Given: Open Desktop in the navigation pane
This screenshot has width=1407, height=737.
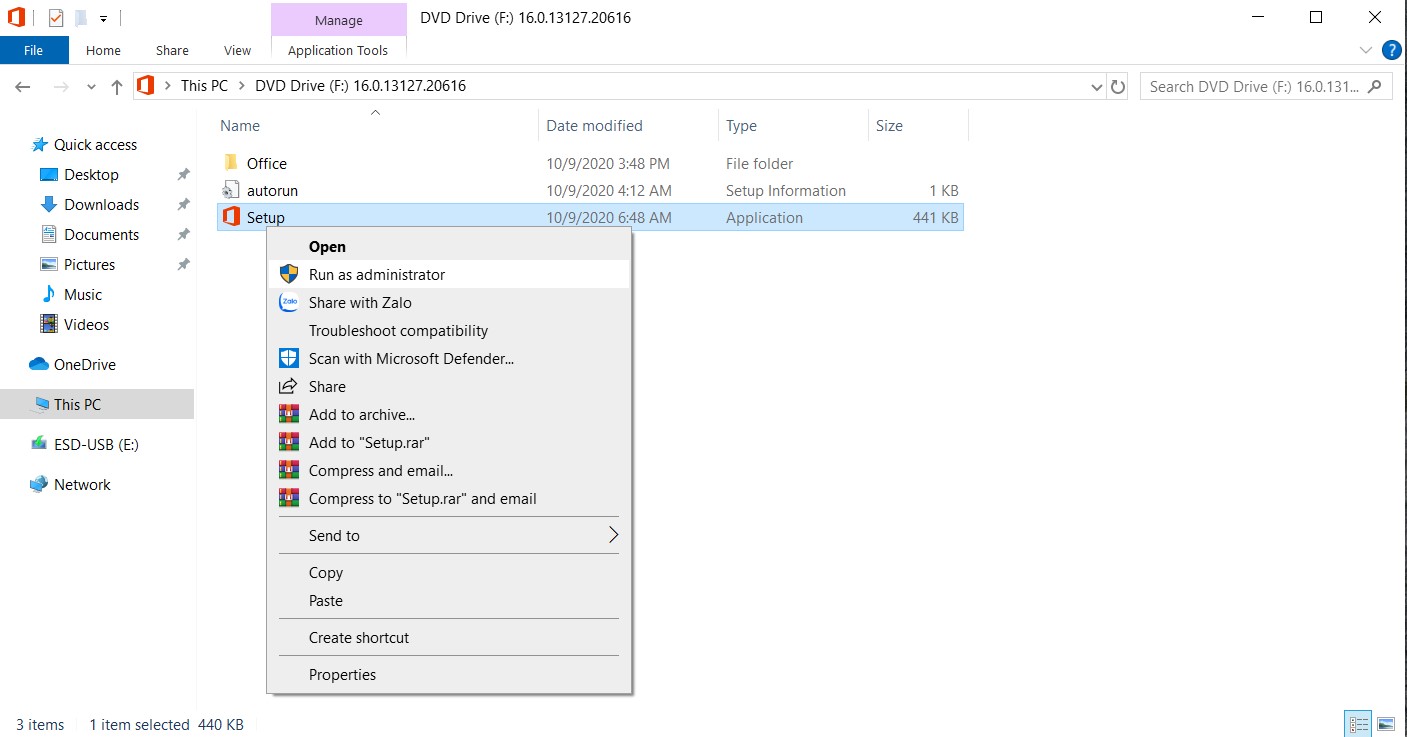Looking at the screenshot, I should click(91, 175).
